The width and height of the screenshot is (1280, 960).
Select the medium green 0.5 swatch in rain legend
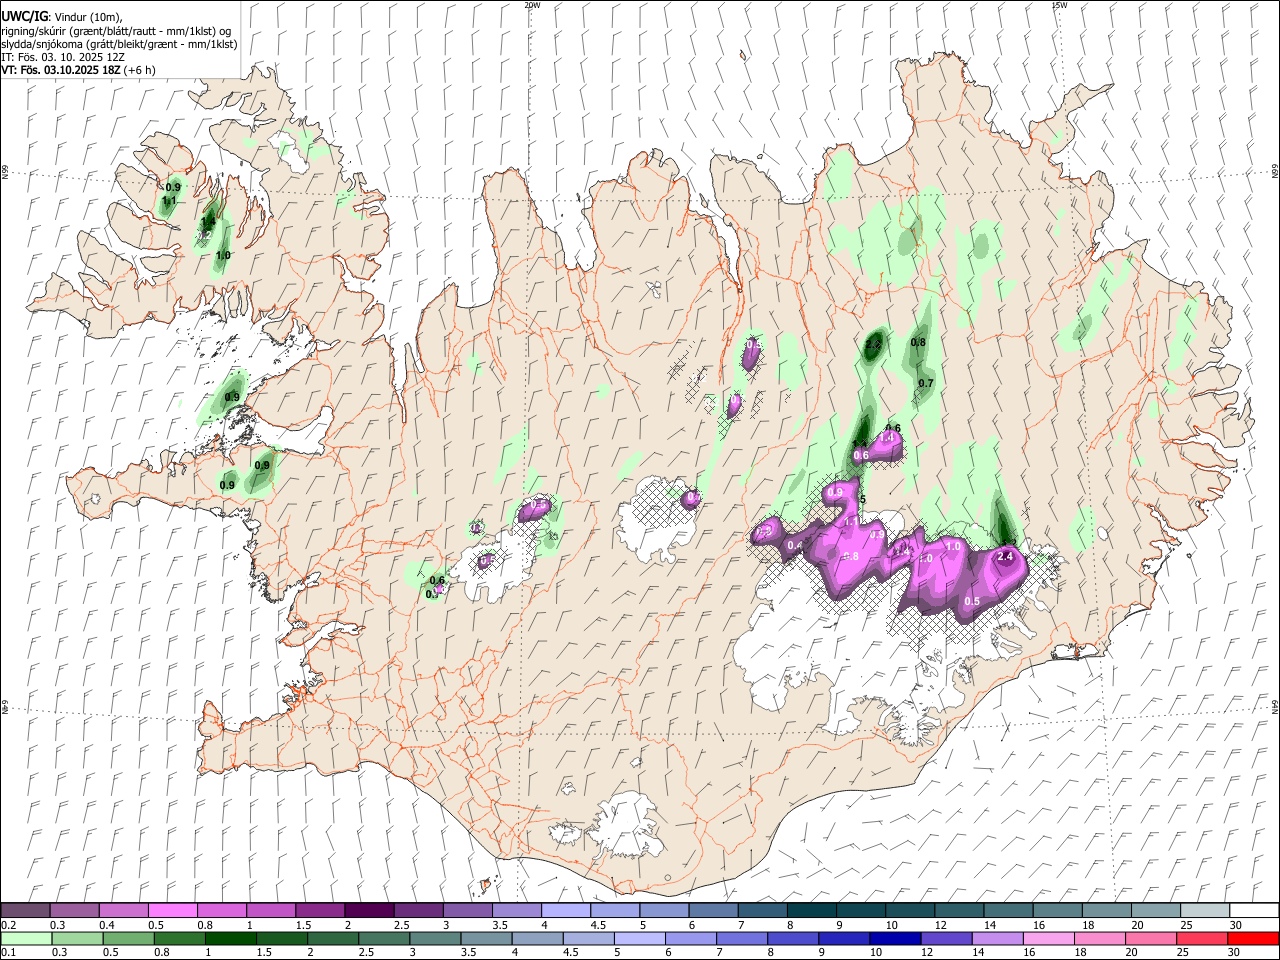pos(128,939)
